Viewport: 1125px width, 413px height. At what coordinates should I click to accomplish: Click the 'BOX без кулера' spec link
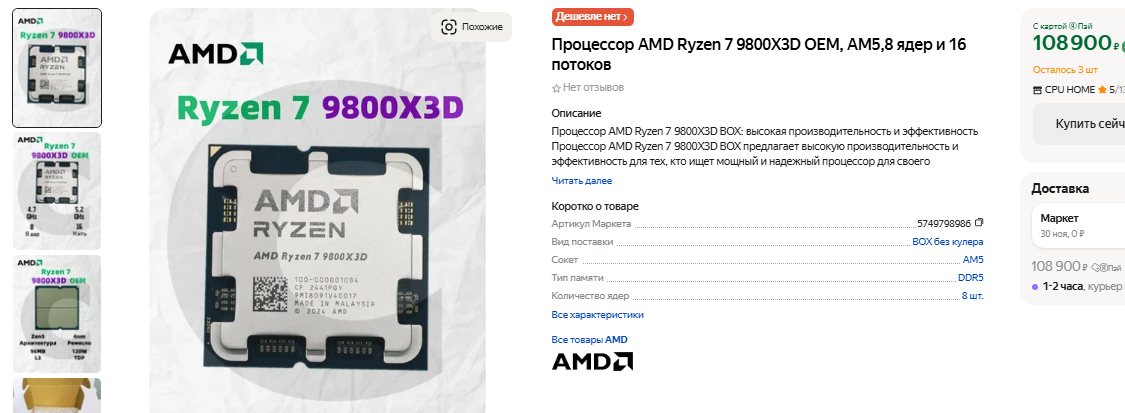947,241
